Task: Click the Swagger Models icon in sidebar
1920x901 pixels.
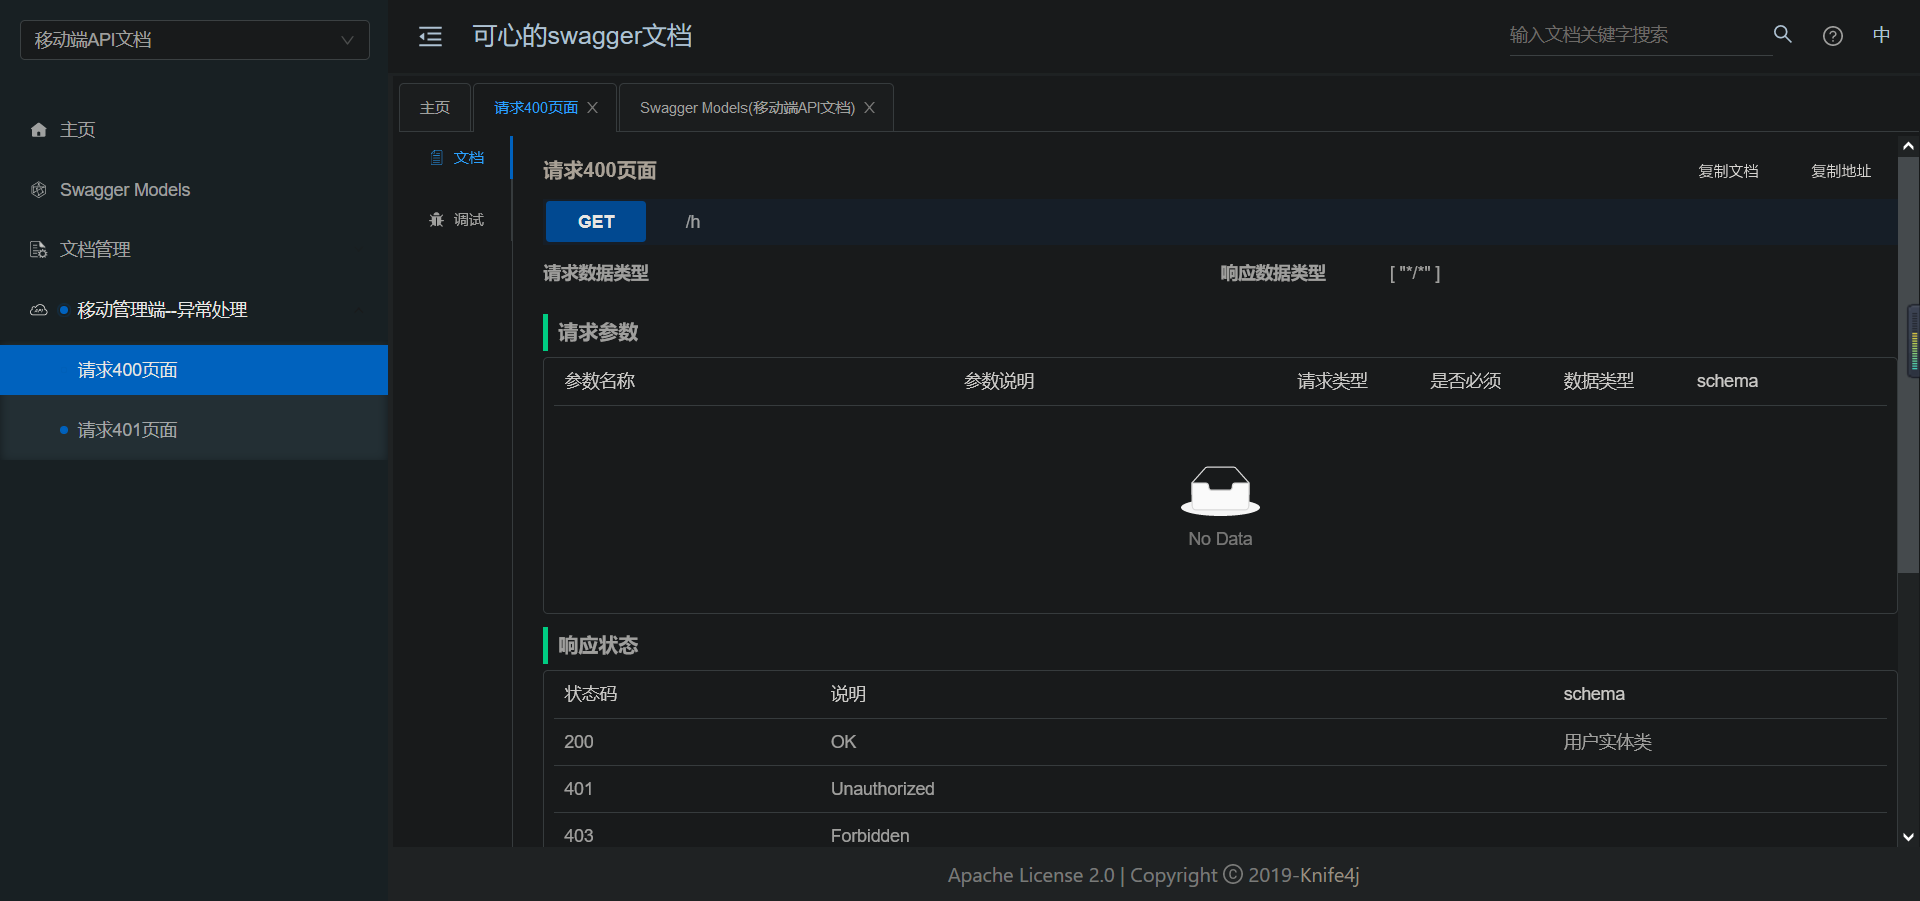Action: point(38,189)
